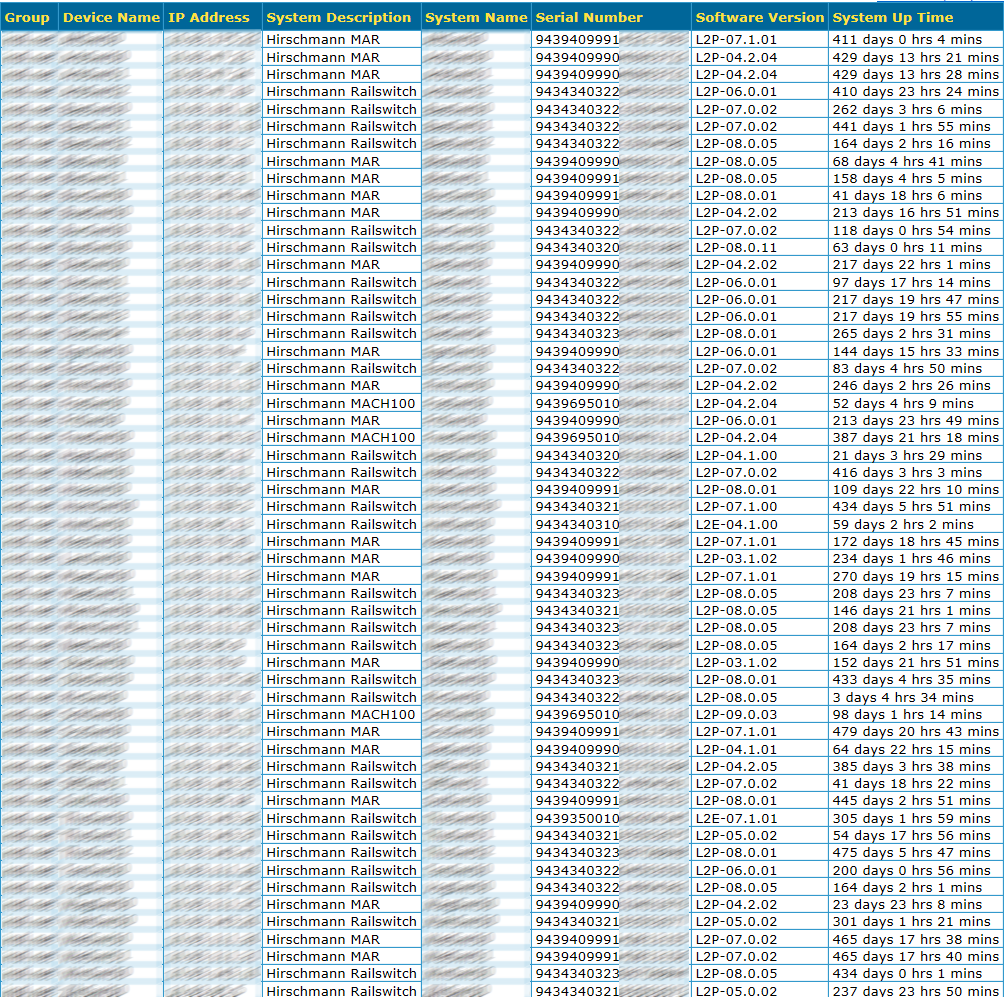
Task: Select serial number starting '9434340310'
Action: 578,524
